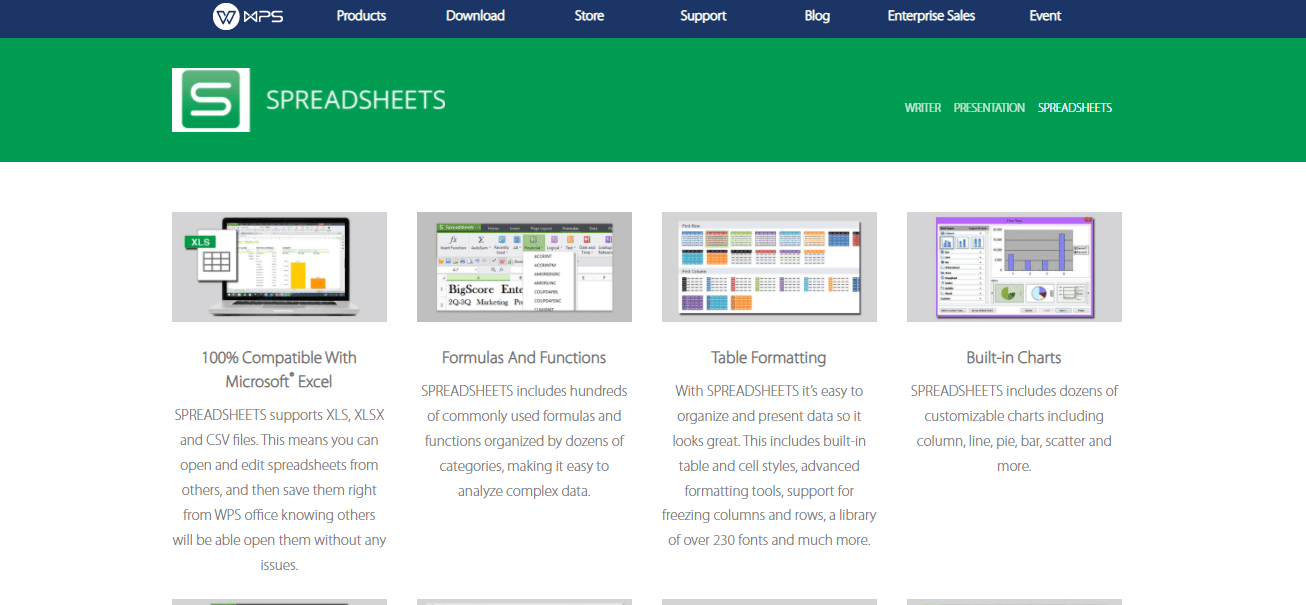The width and height of the screenshot is (1306, 605).
Task: Click the laptop XLS compatibility thumbnail
Action: coord(279,267)
